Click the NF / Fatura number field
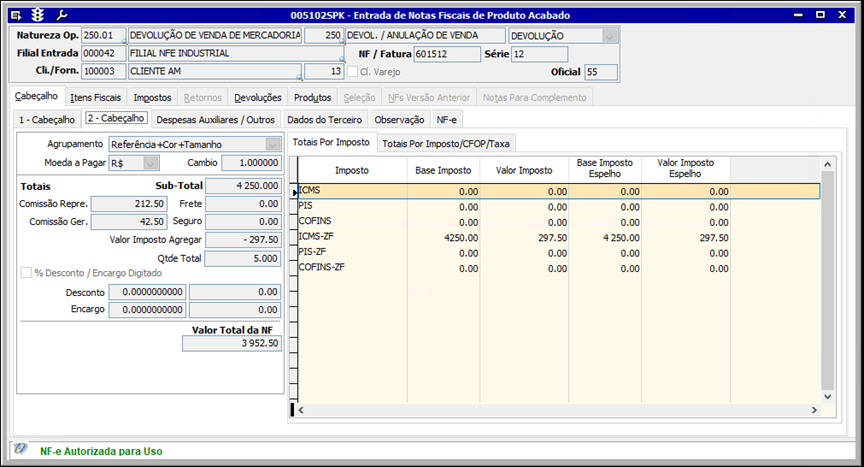This screenshot has width=864, height=467. pyautogui.click(x=444, y=54)
